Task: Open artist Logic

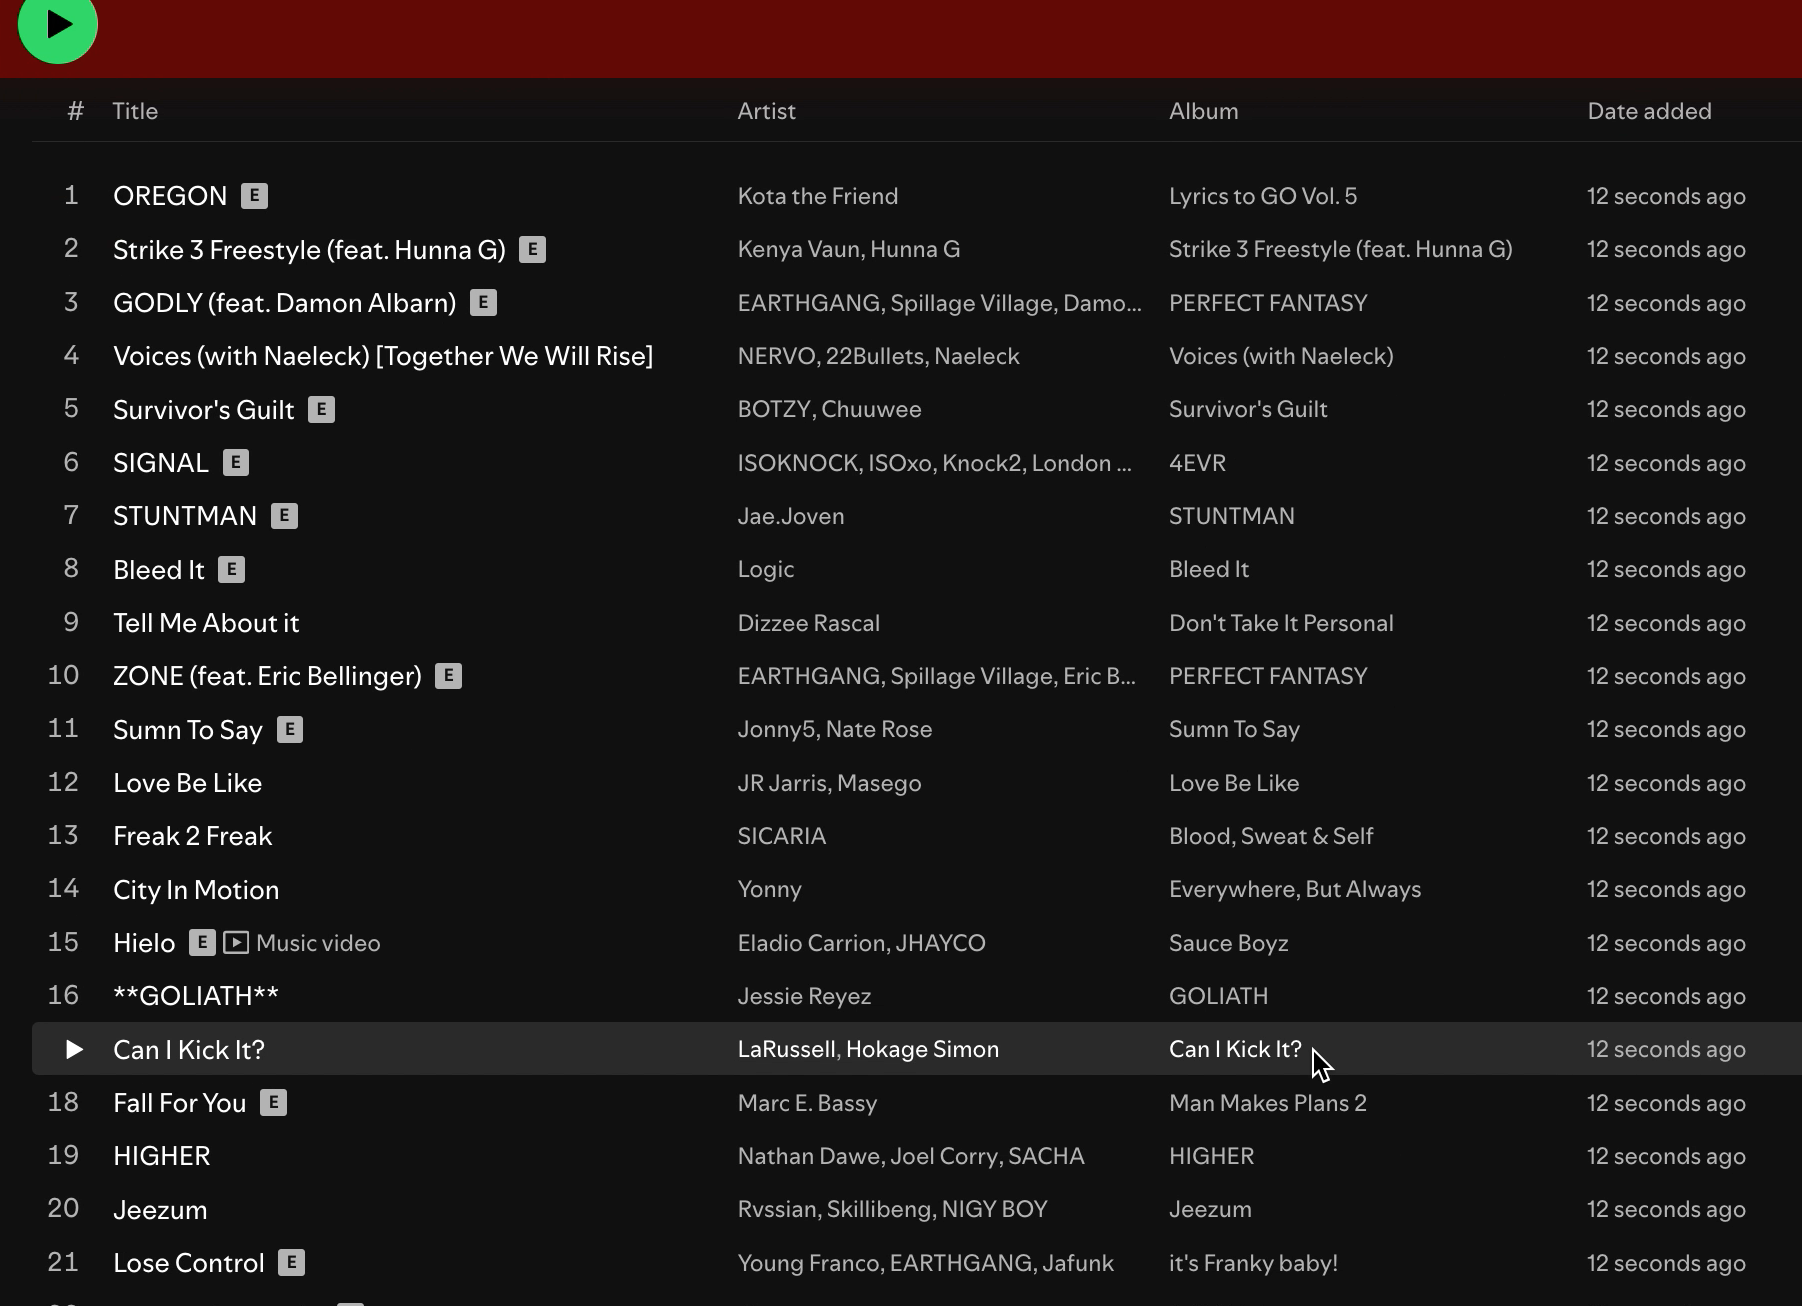Action: [765, 569]
